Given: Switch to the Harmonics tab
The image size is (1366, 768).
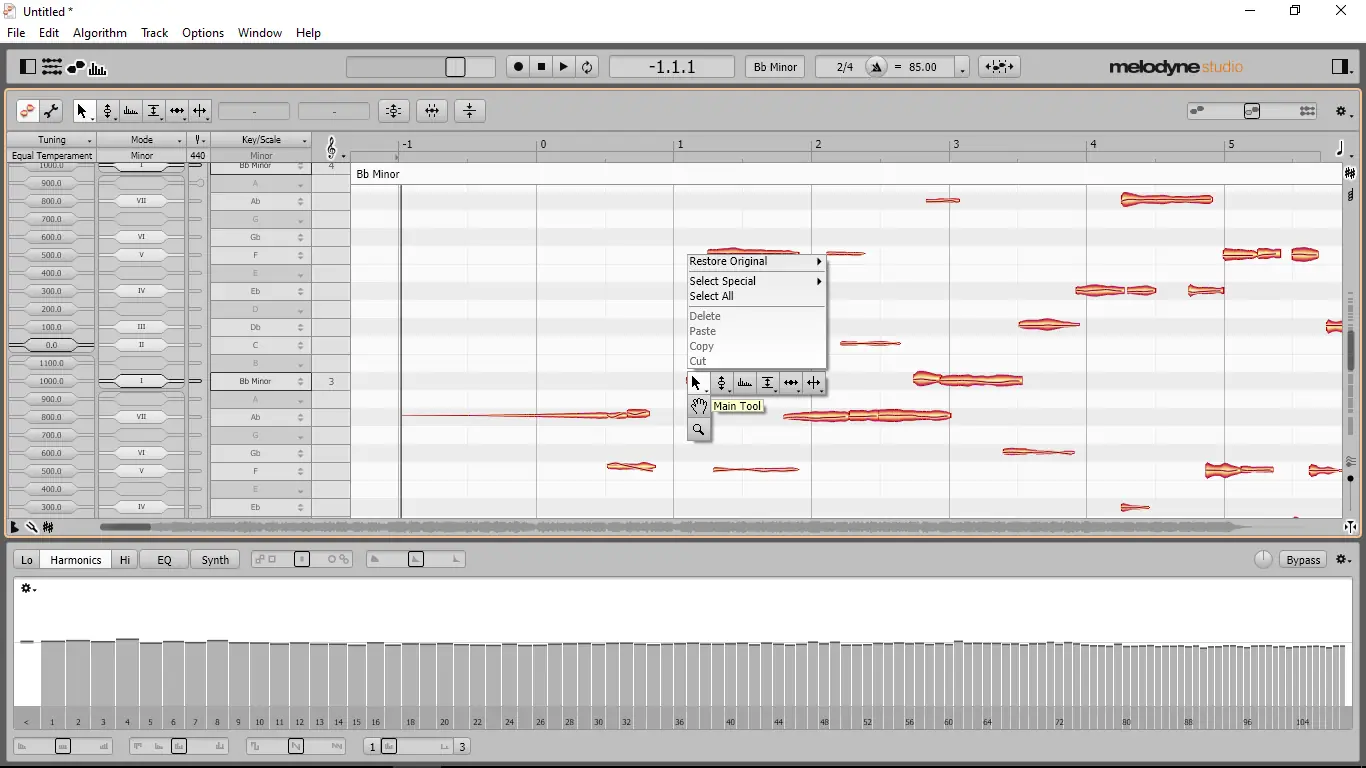Looking at the screenshot, I should 76,560.
